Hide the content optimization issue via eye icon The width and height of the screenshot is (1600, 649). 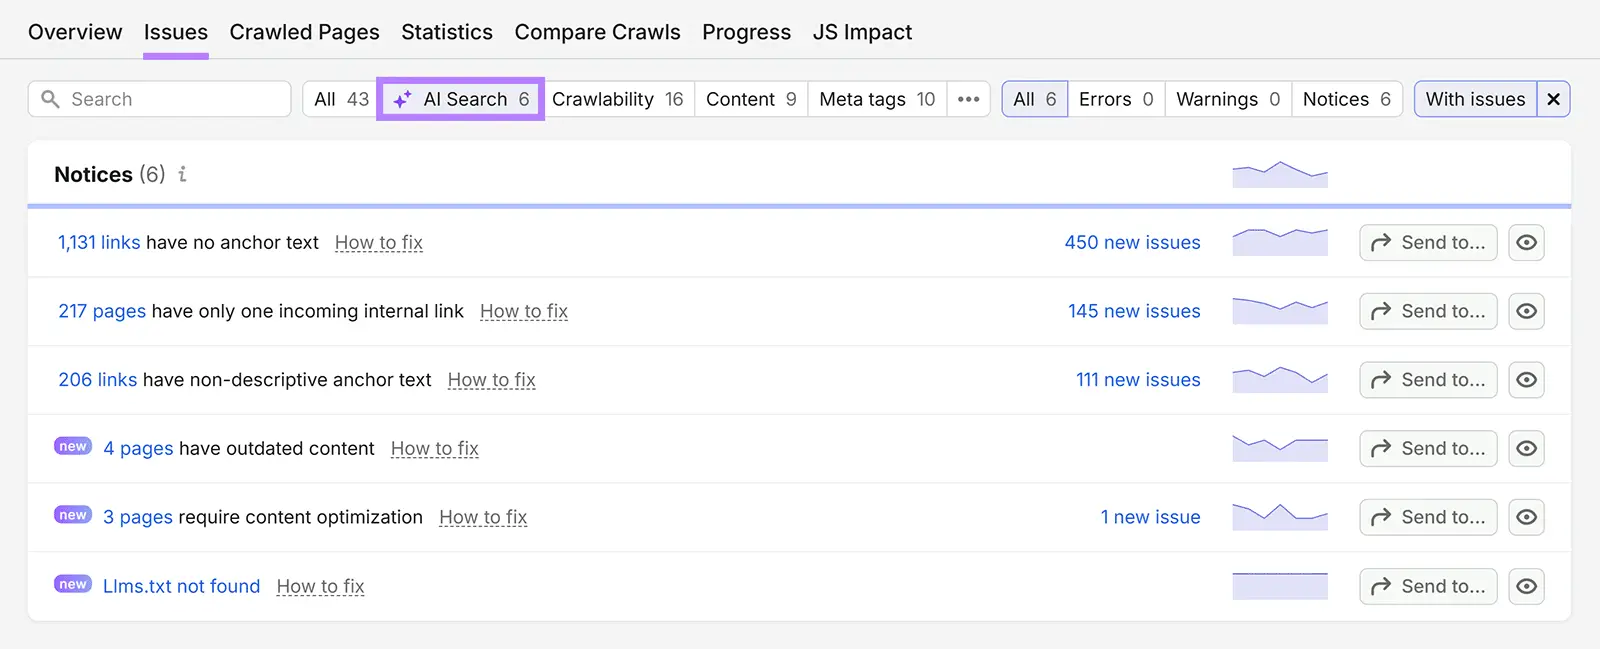1526,517
